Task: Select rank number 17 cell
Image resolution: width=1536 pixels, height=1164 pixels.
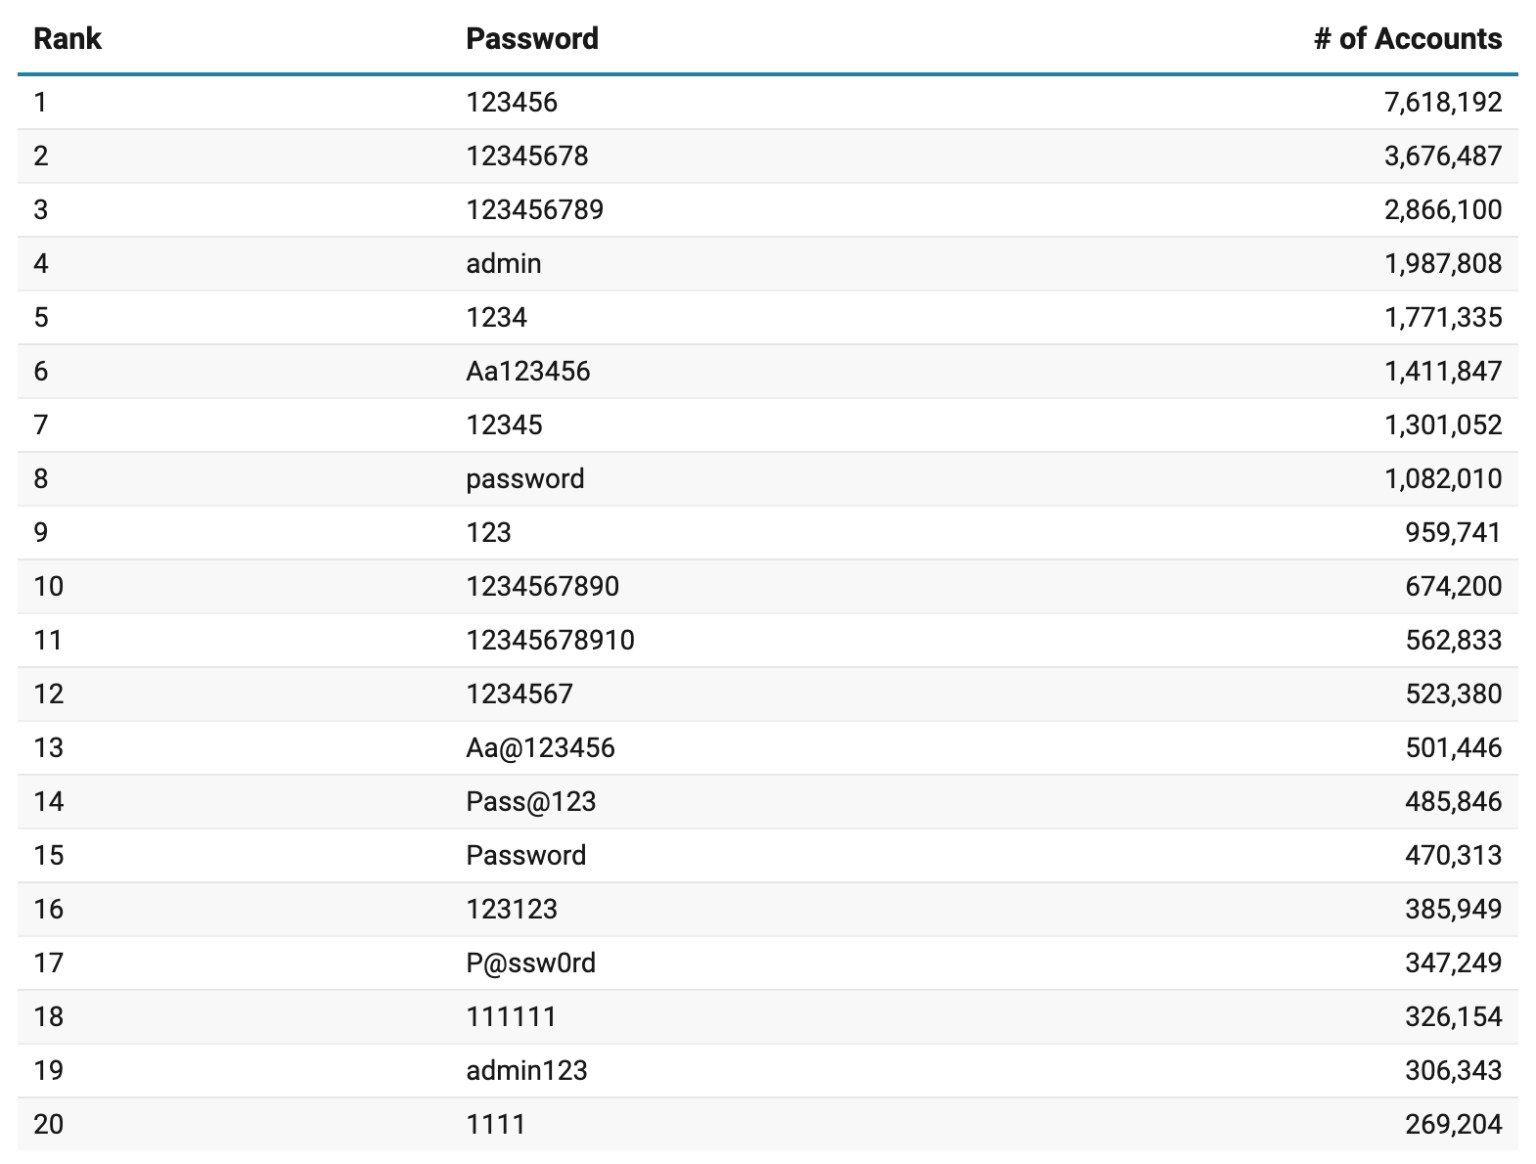Action: (48, 964)
